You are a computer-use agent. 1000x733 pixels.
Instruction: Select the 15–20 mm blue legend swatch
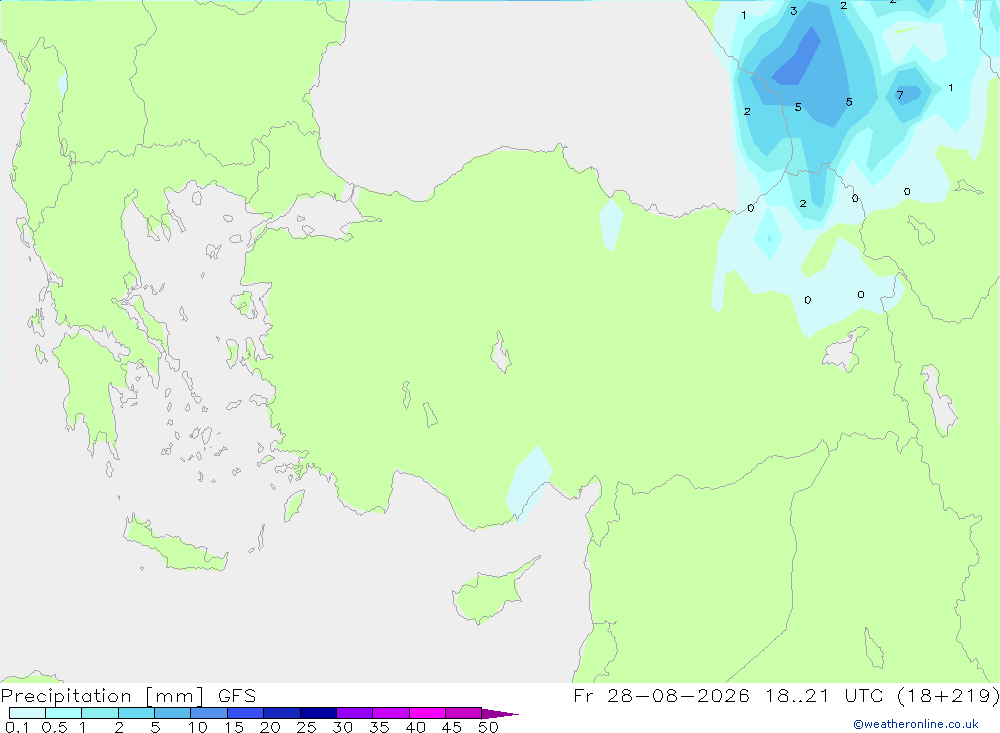245,713
